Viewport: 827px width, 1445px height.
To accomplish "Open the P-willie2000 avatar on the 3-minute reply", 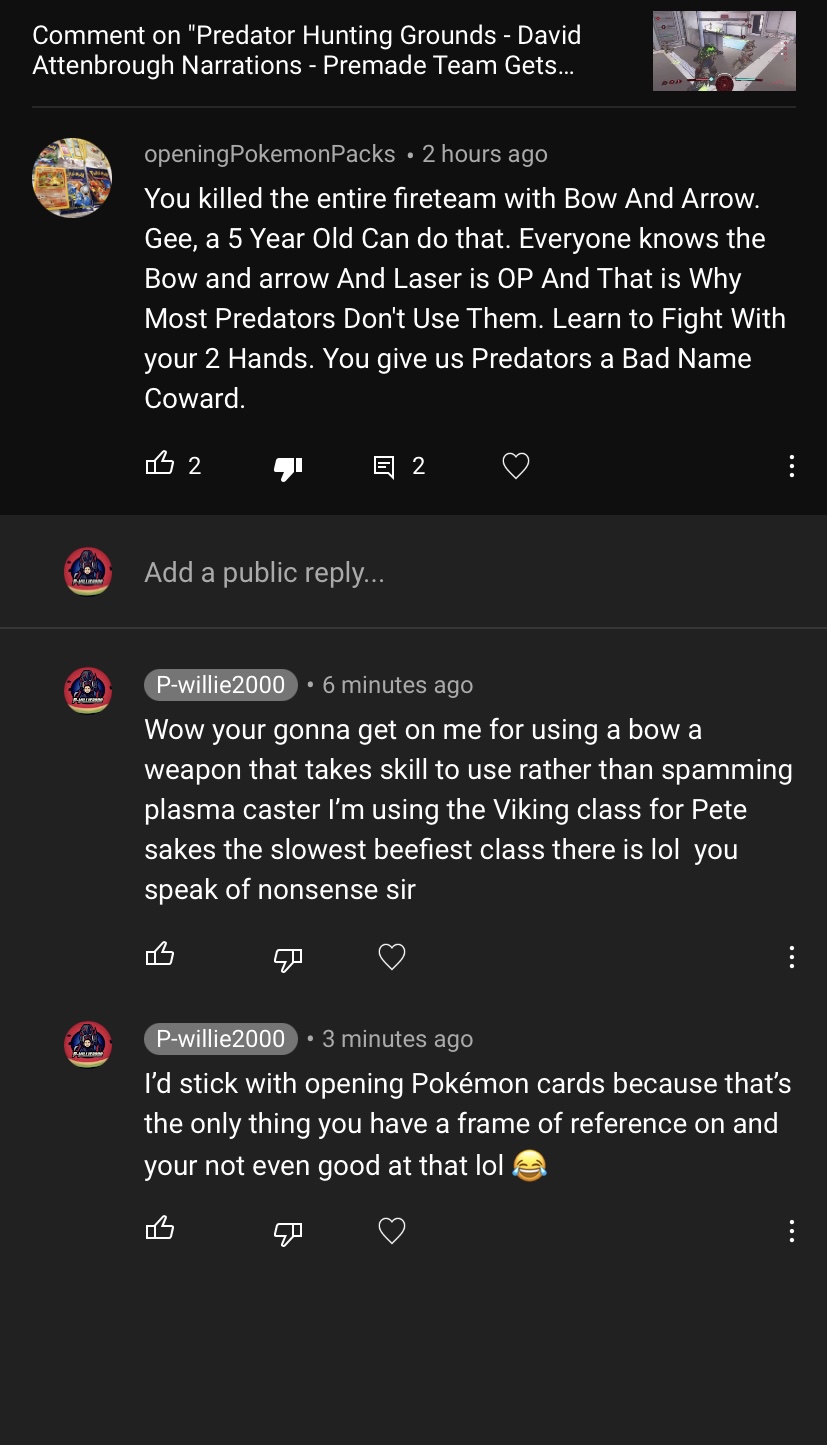I will 88,1044.
